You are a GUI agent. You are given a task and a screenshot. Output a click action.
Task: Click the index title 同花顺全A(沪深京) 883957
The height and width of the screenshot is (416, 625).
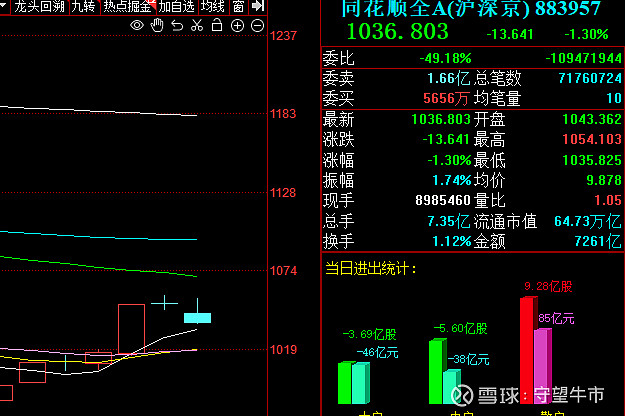[471, 9]
